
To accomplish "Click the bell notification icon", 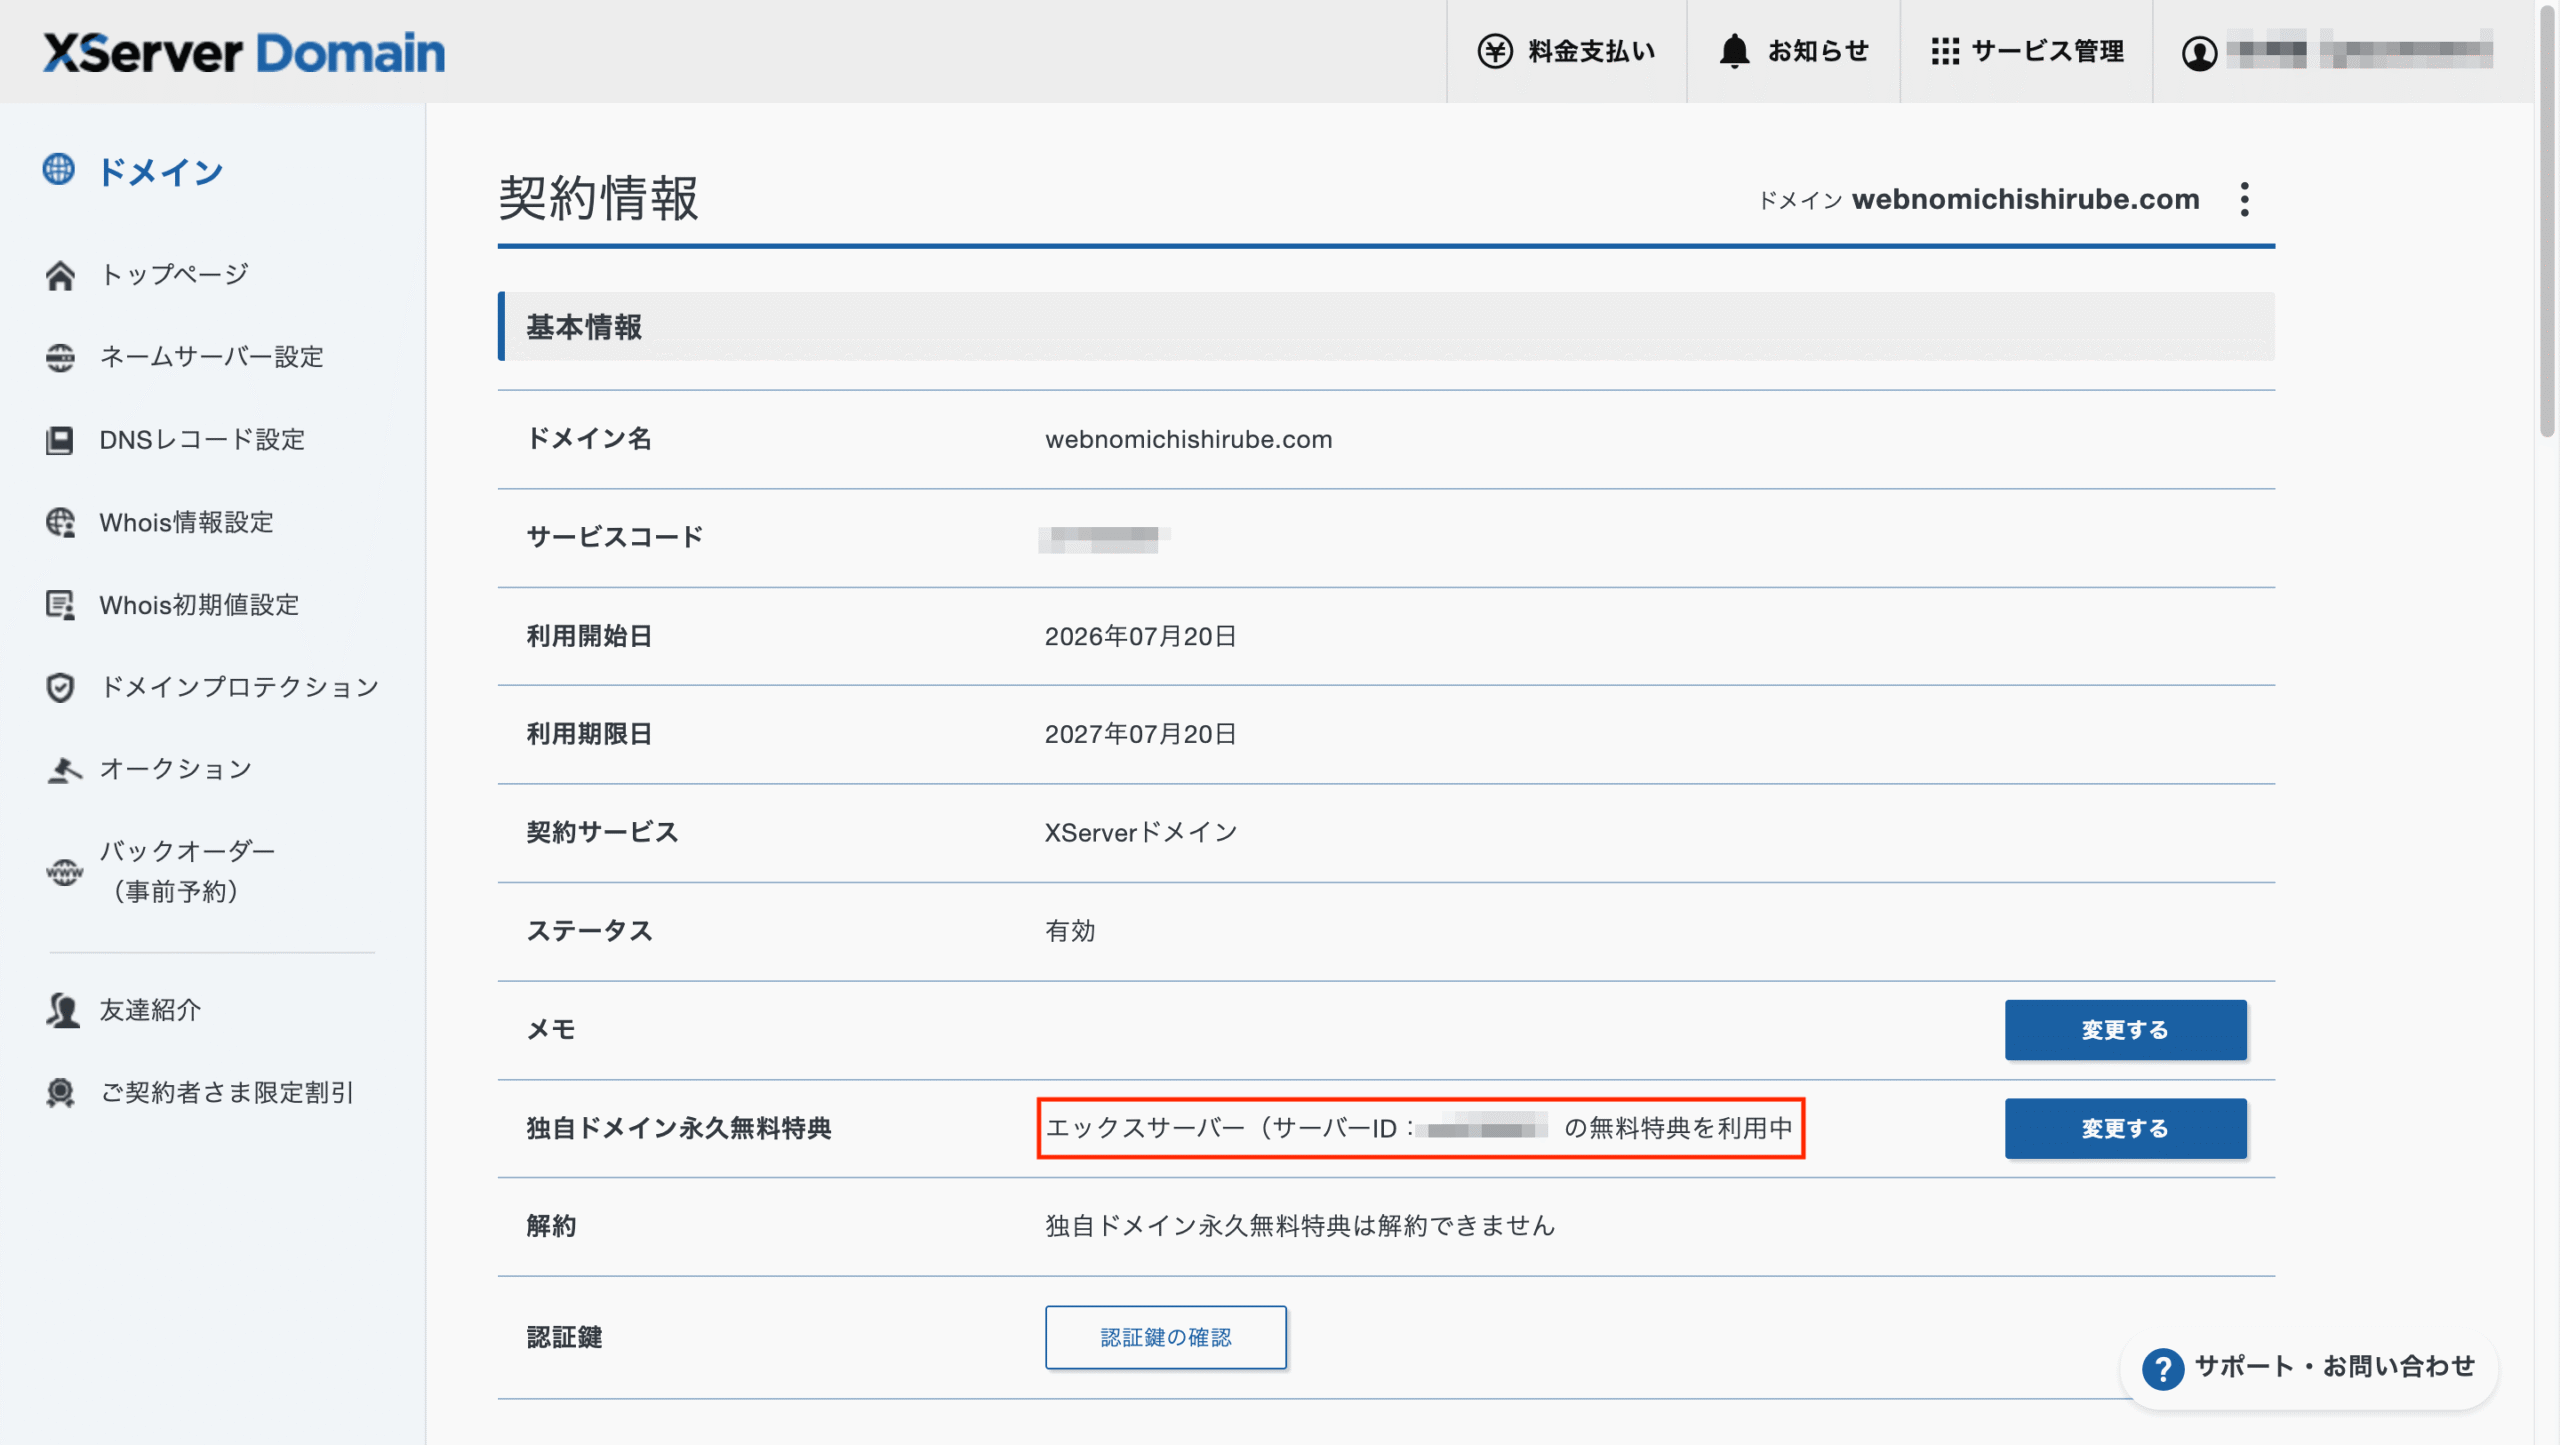I will pos(1734,51).
